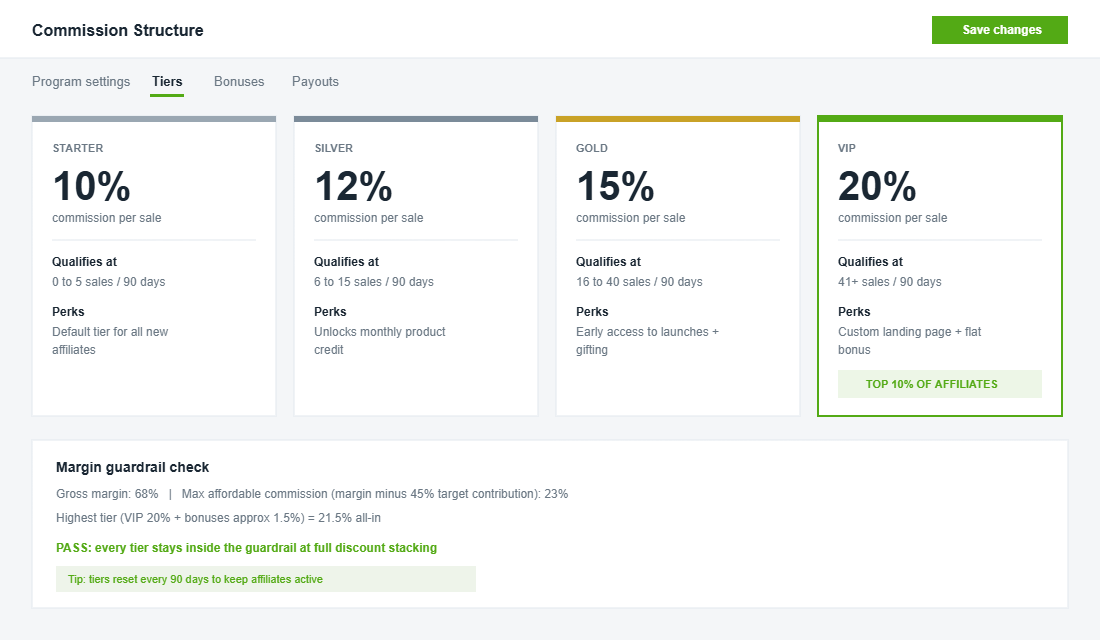Screen dimensions: 1100x640
Task: Click '6 to 15 sales / 90 days'
Action: tap(374, 281)
